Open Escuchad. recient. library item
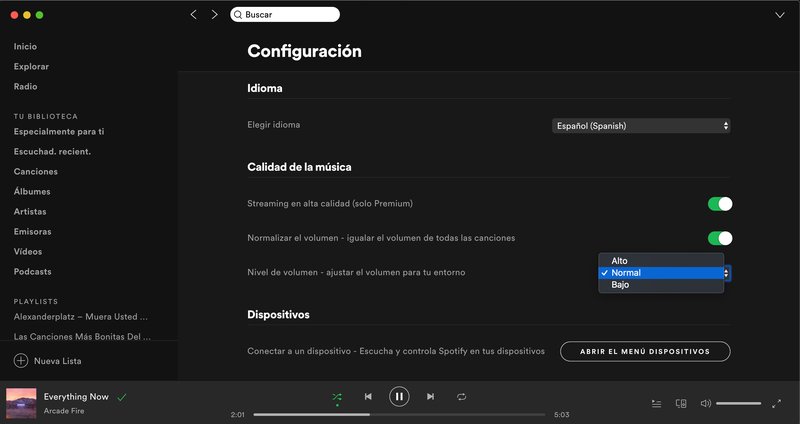The height and width of the screenshot is (424, 800). click(x=52, y=152)
